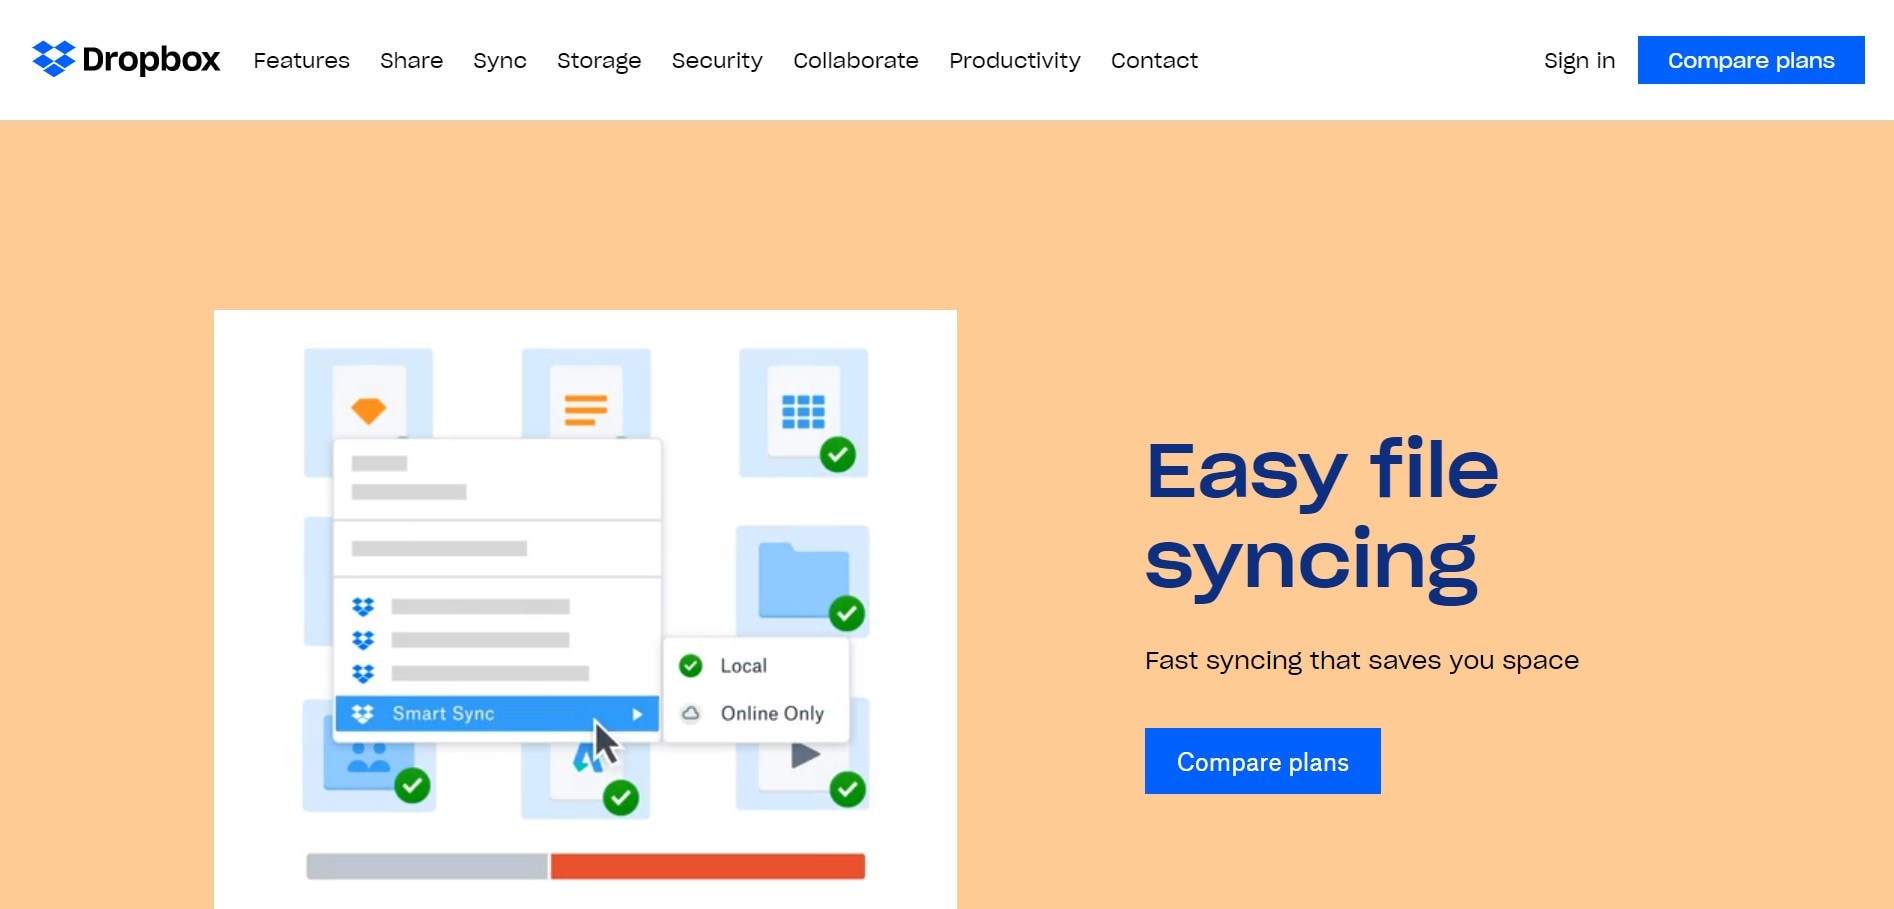Screen dimensions: 1894x909
Task: Open the Storage nav item
Action: tap(599, 61)
